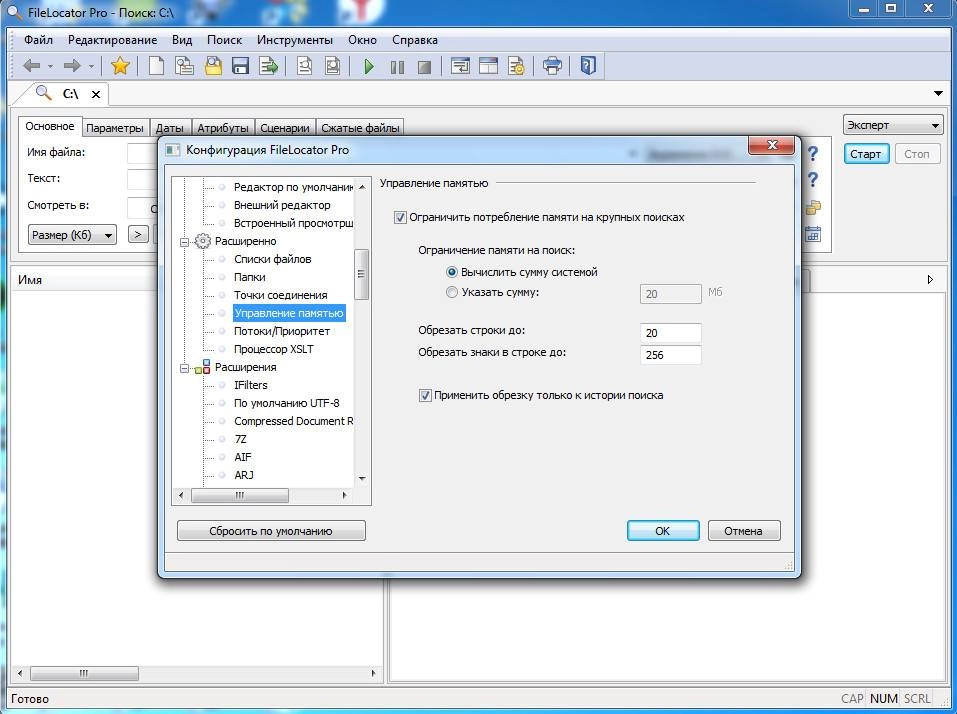Open the Редактирование menu

click(112, 40)
